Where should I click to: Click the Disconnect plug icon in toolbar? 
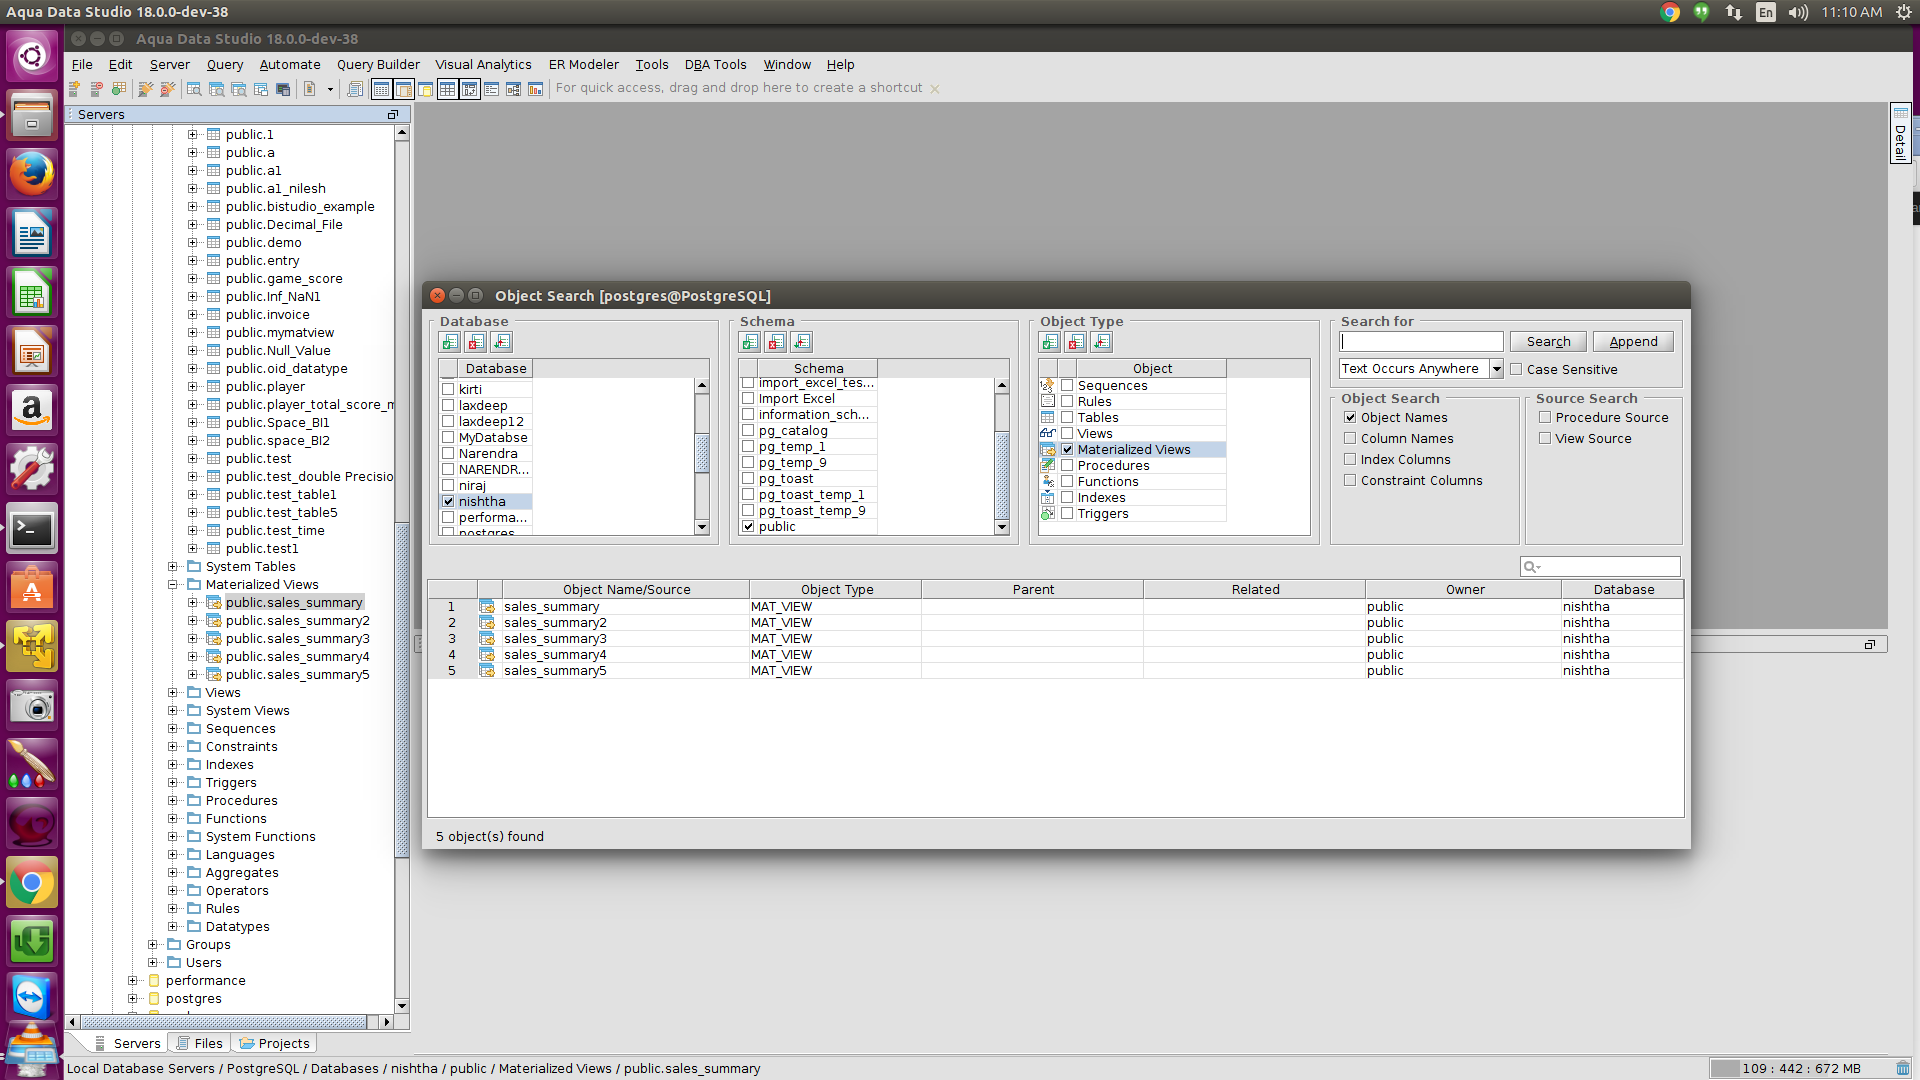(x=167, y=89)
